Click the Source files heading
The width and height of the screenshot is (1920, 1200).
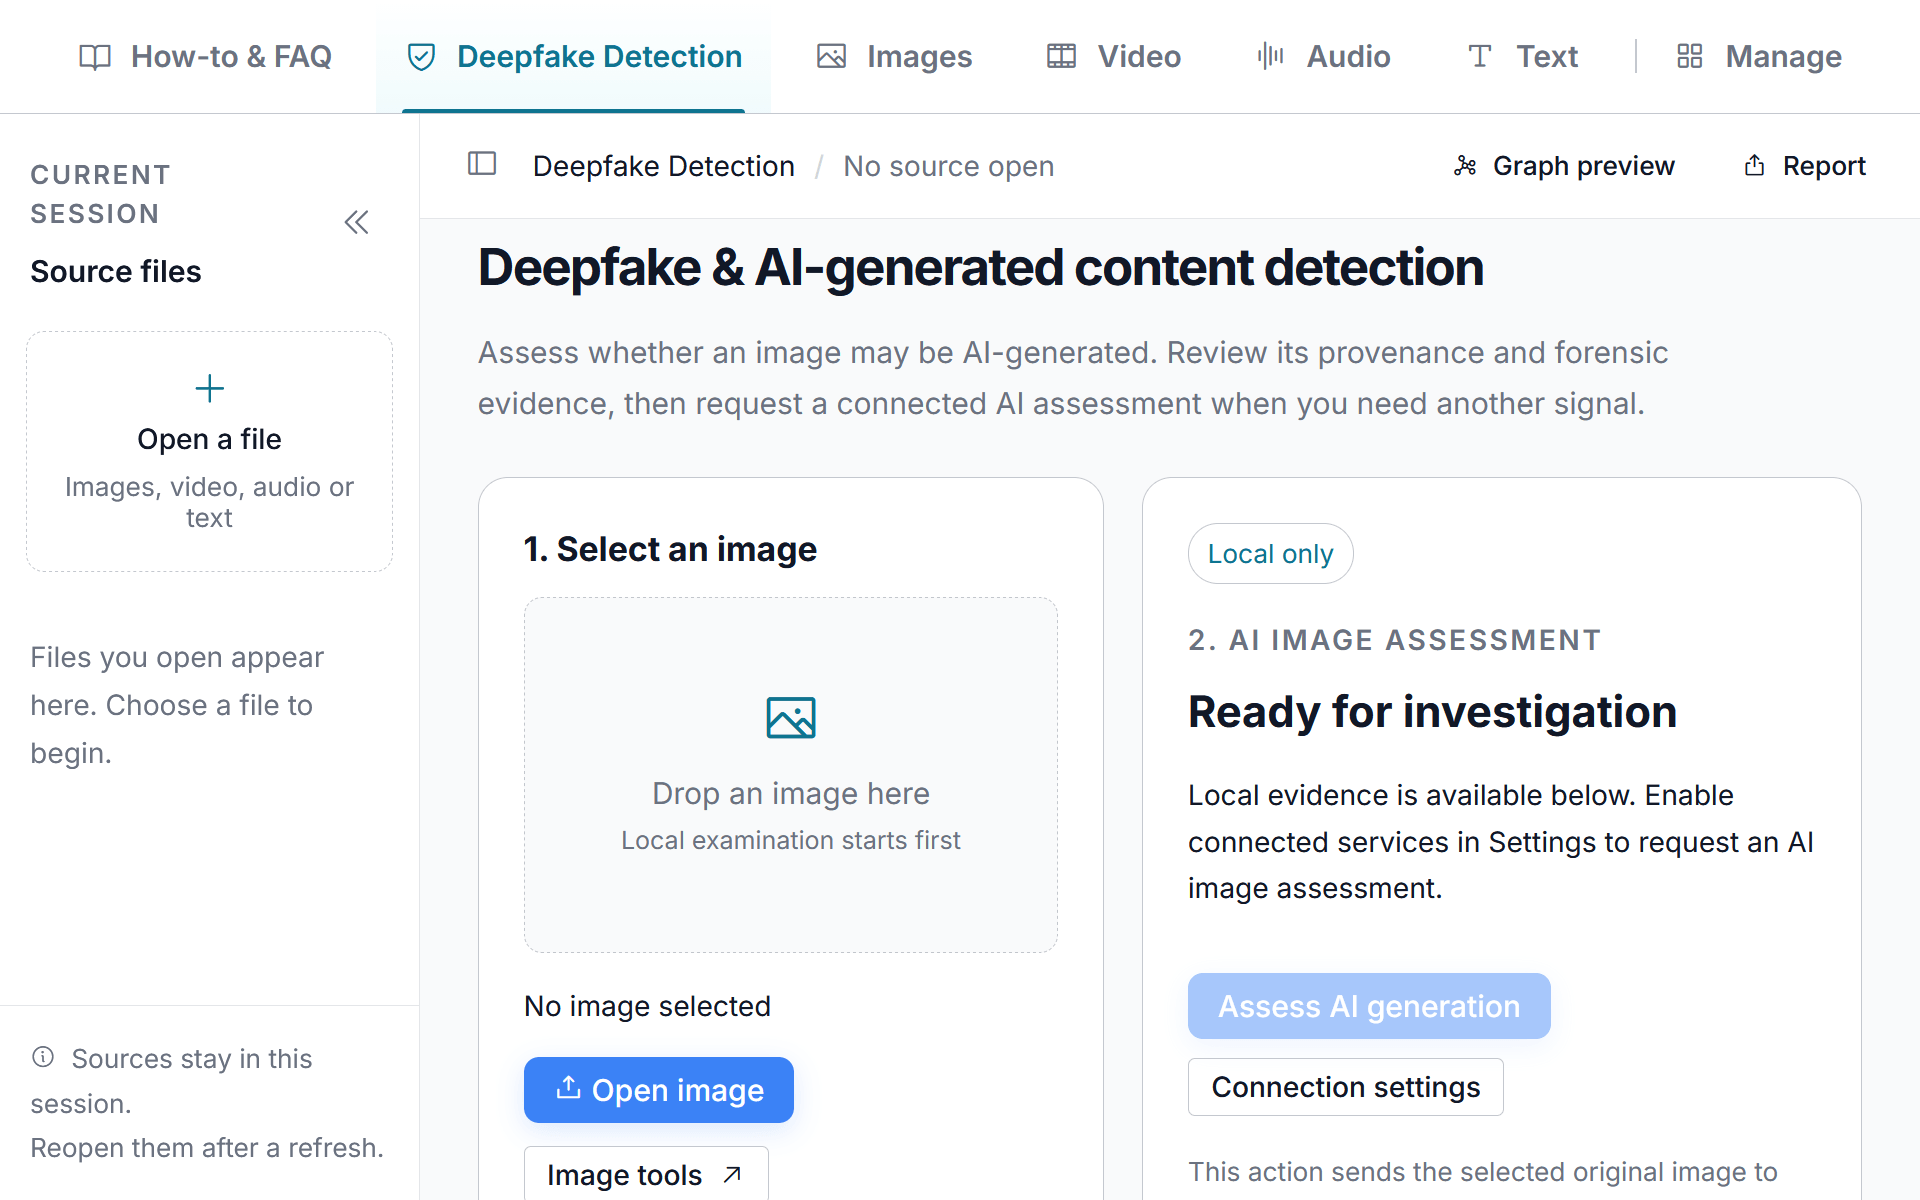click(116, 272)
